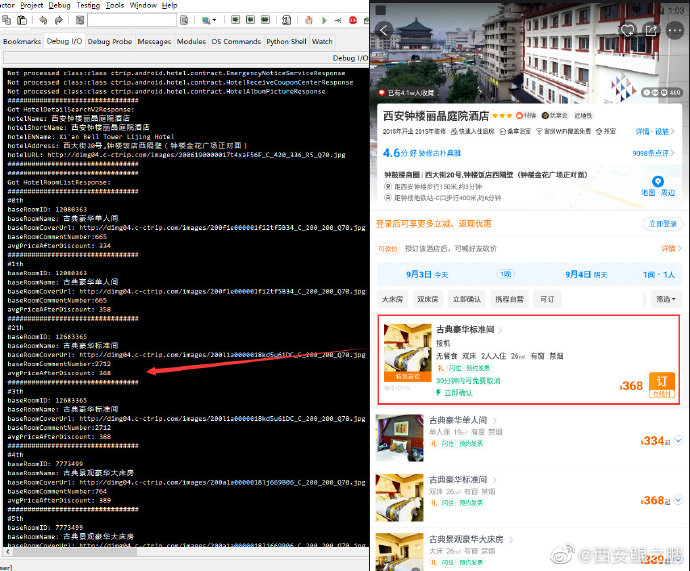Tap the 立即登录 login button
The width and height of the screenshot is (690, 571).
point(663,224)
